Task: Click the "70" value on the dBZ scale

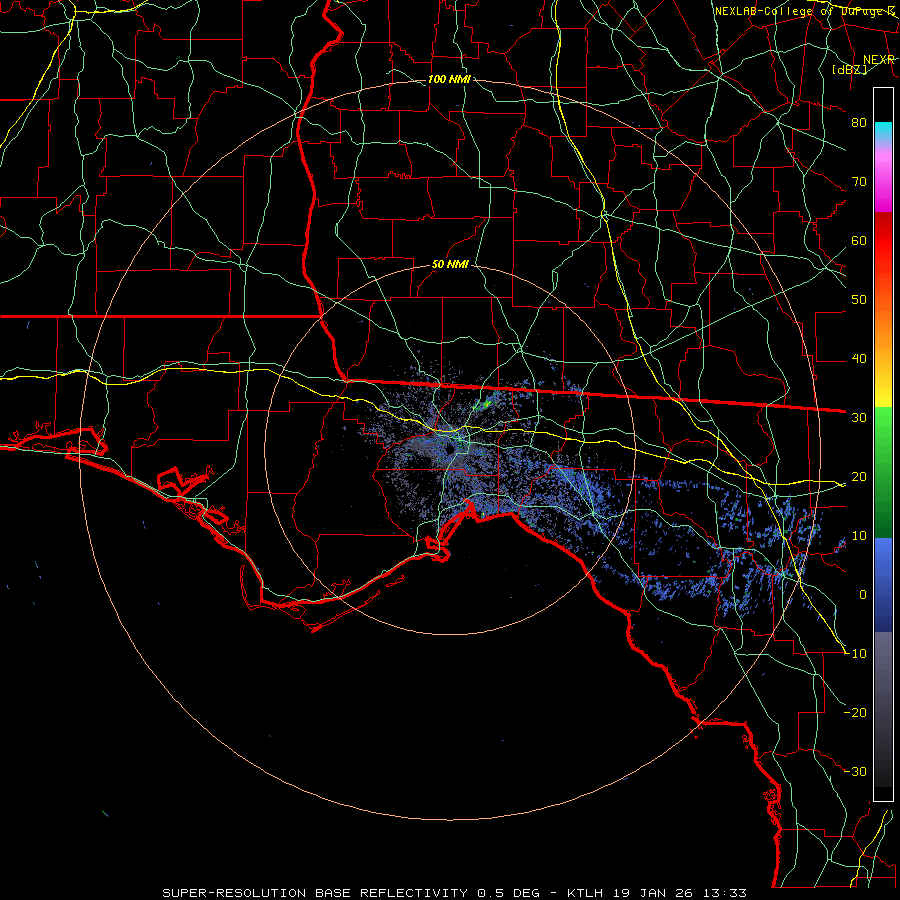Action: 859,182
